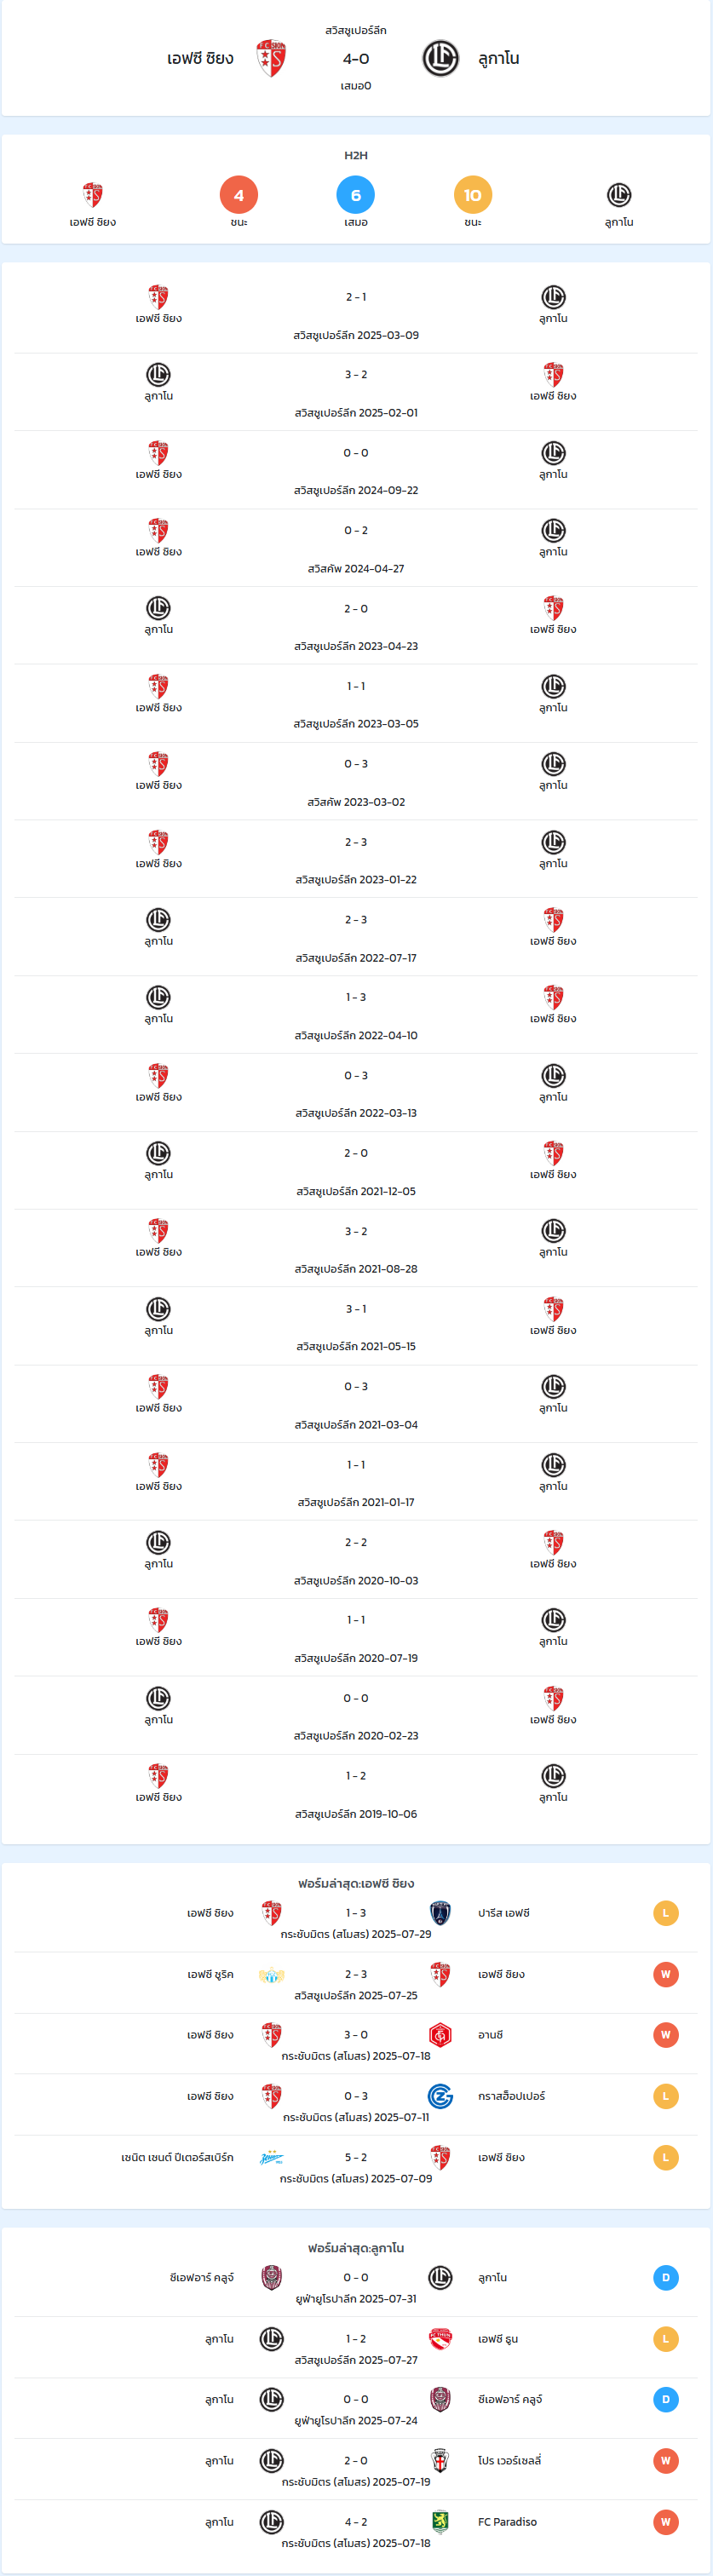Click the FC Thun crest in Lugano's form
This screenshot has width=713, height=2576.
440,2339
